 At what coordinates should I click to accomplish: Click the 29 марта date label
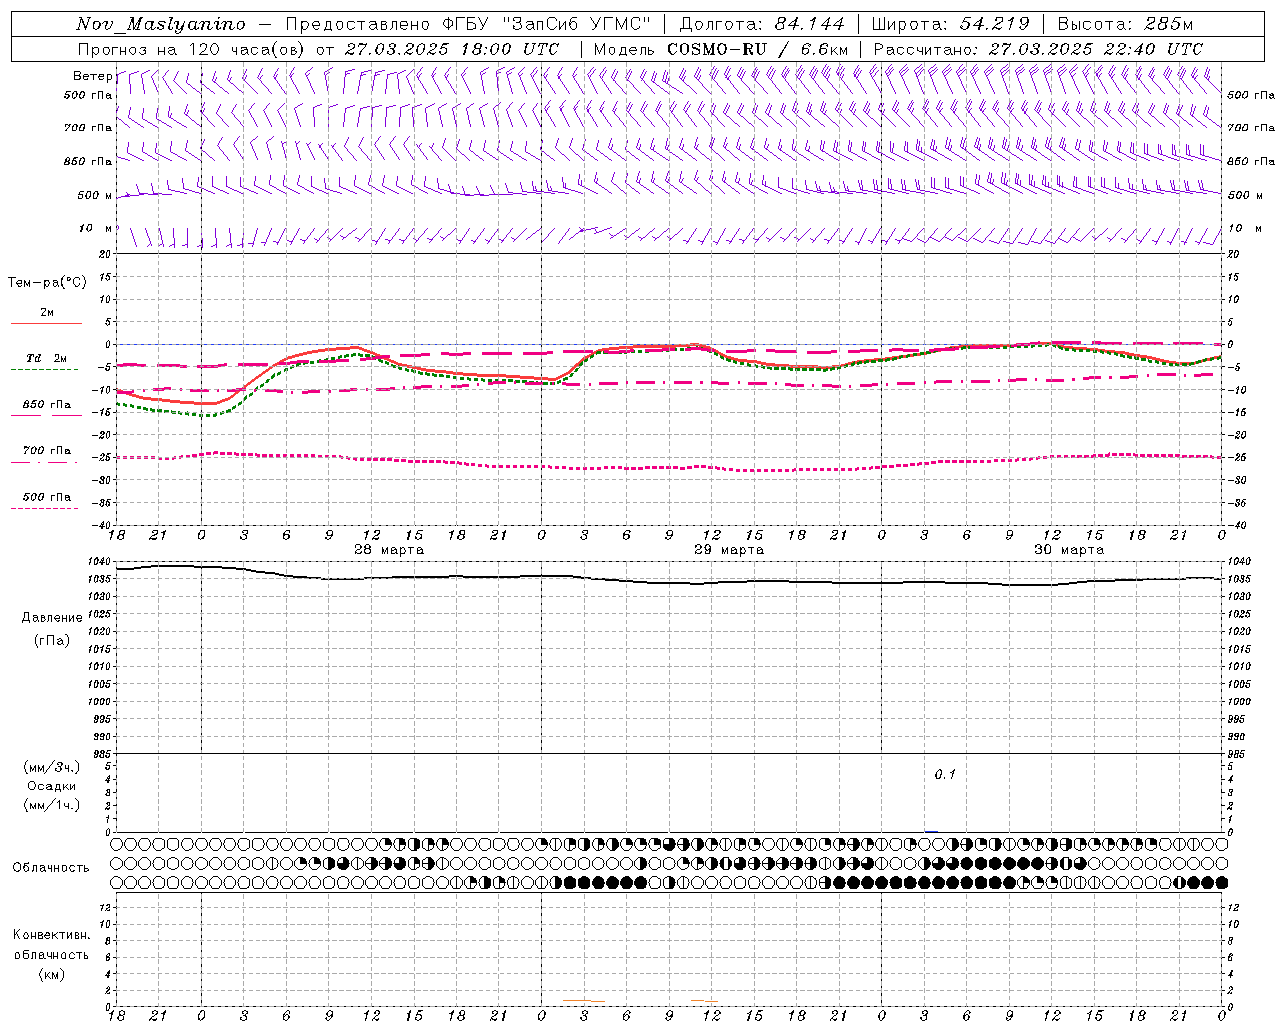[x=729, y=550]
